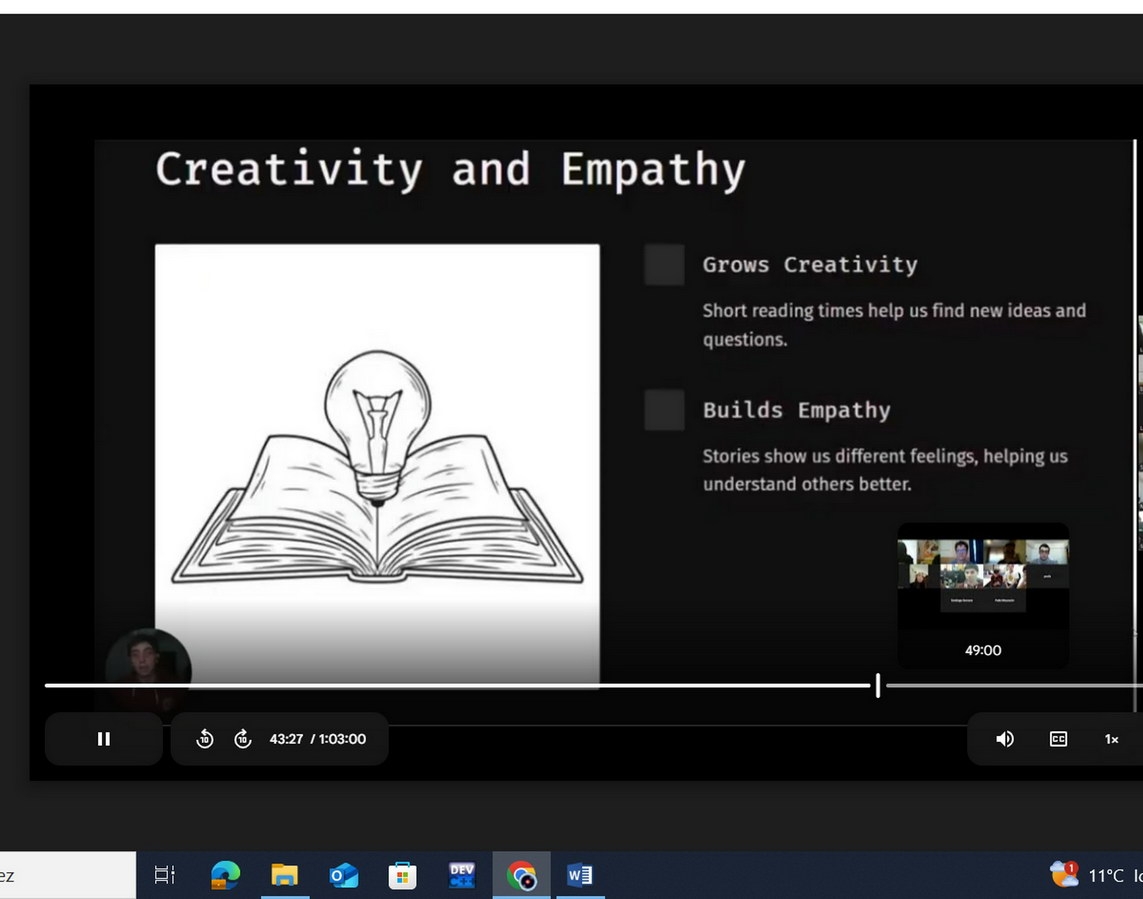Click the square beside Grows Creativity

664,265
